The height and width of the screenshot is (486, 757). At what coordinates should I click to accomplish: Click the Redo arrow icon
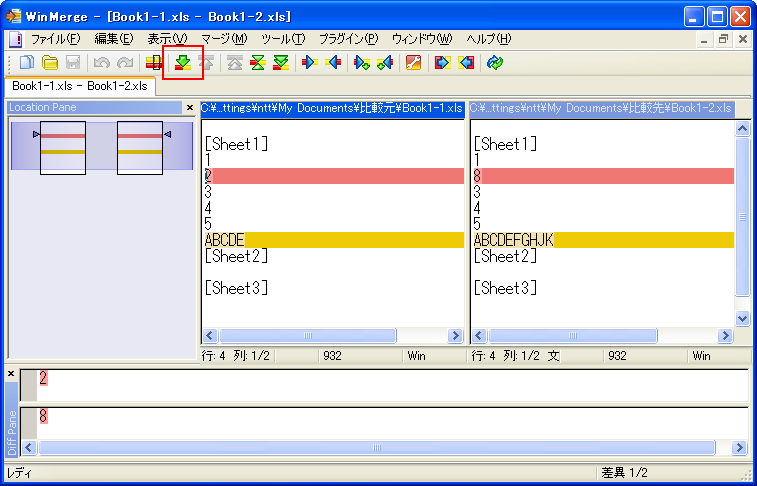click(125, 63)
